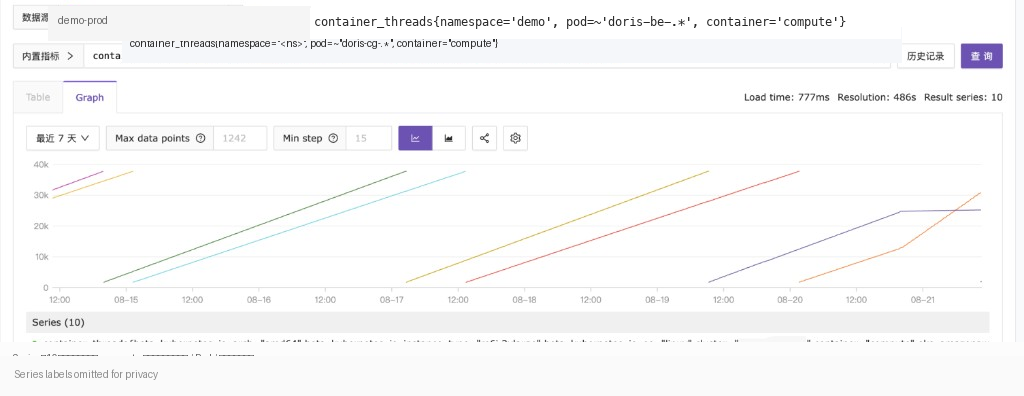1024x396 pixels.
Task: Click the share graph icon
Action: point(484,138)
